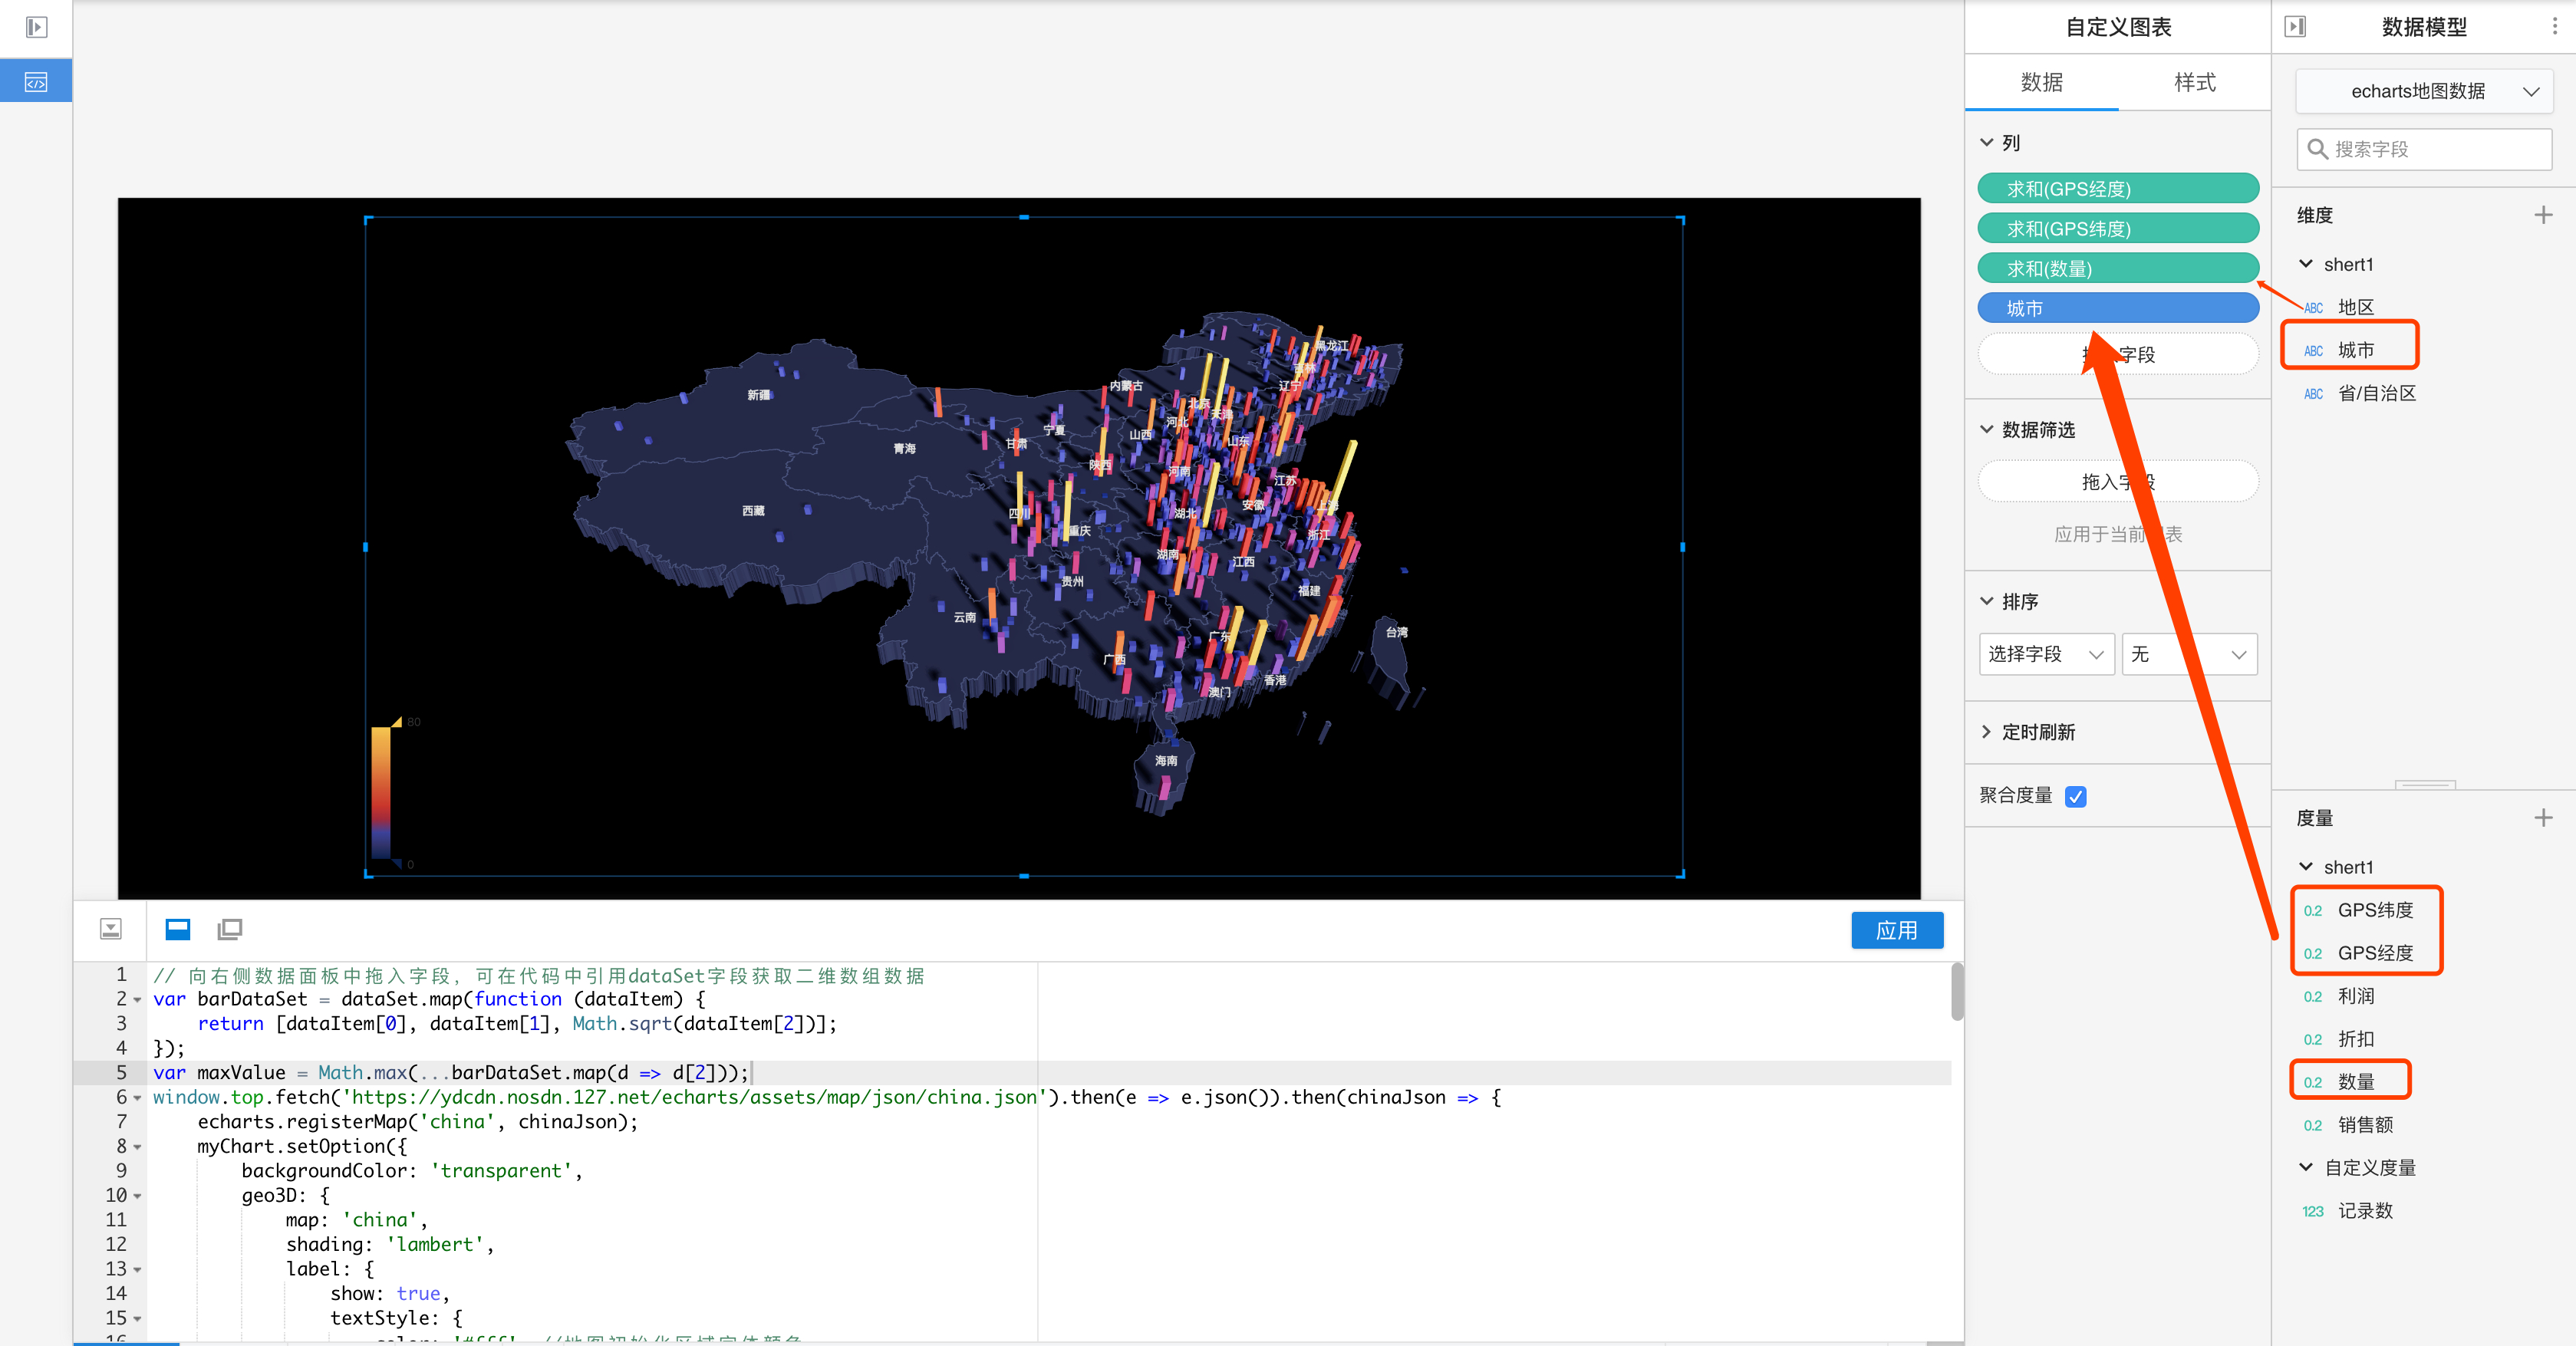Select the custom code chart icon in left sidebar

tap(36, 82)
